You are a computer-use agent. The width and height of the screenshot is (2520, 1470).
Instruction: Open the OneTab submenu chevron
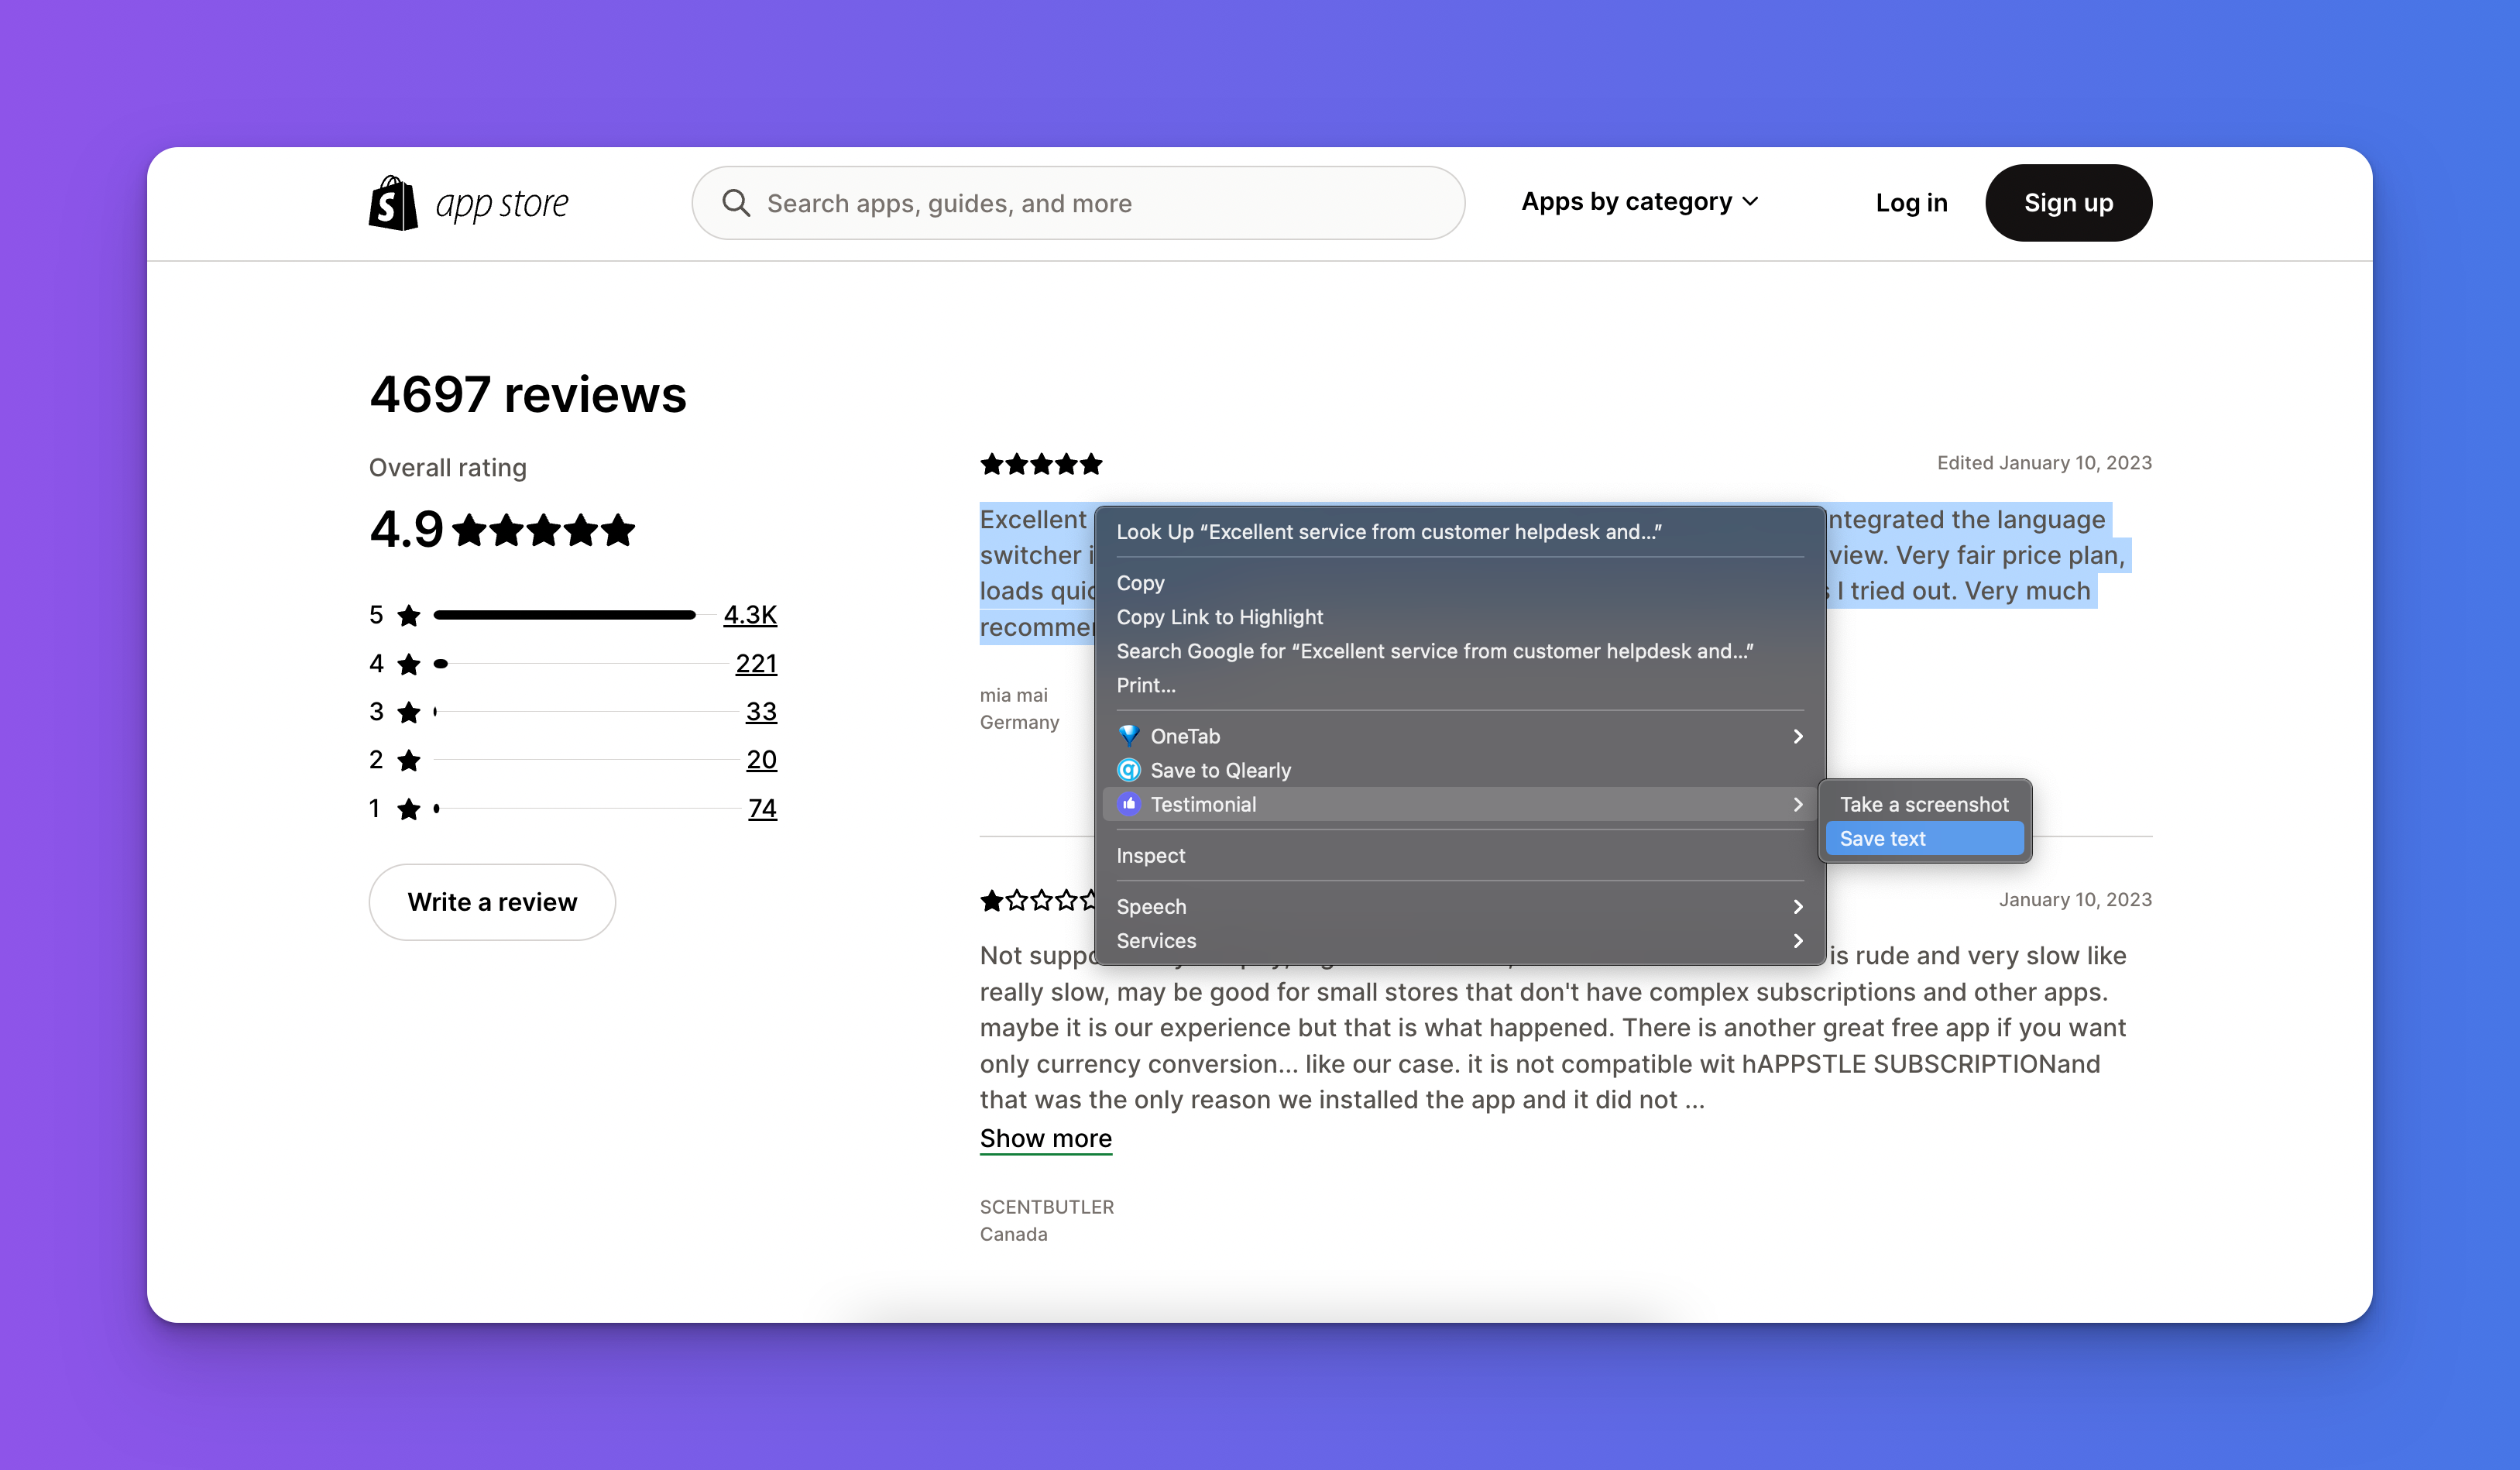coord(1797,736)
